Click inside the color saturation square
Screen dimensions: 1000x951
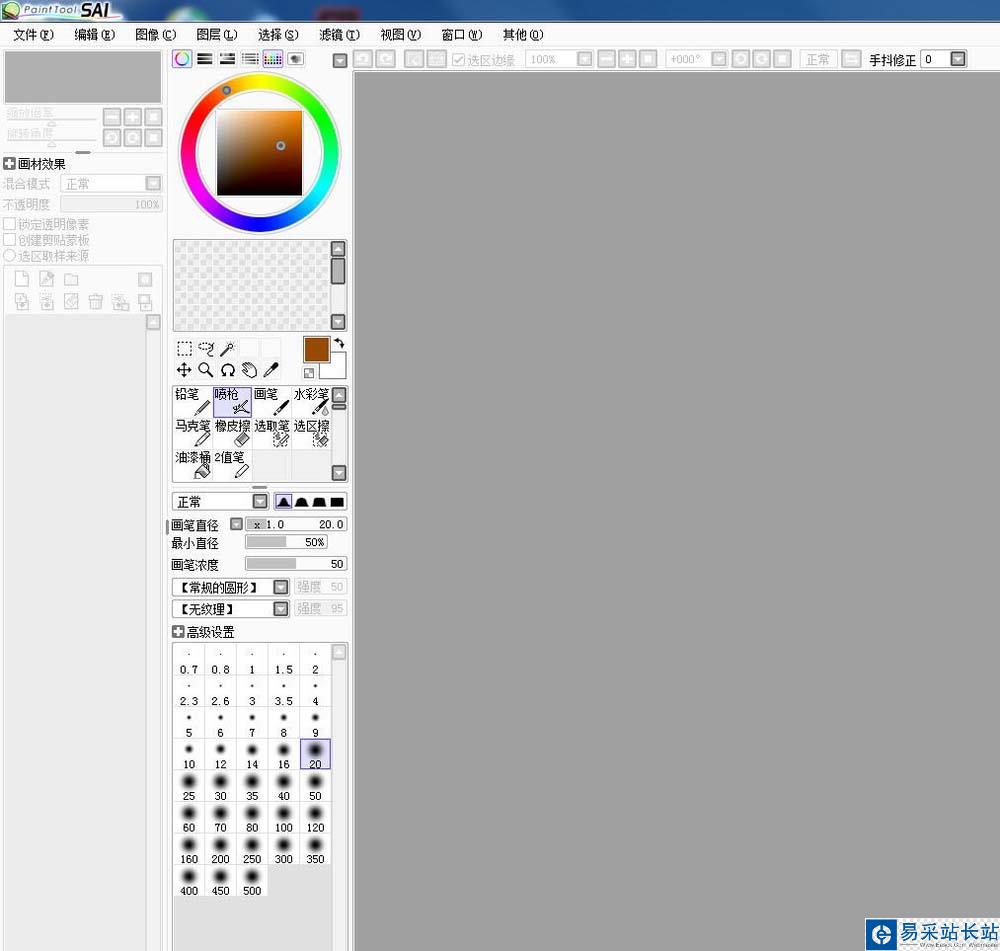(x=259, y=153)
